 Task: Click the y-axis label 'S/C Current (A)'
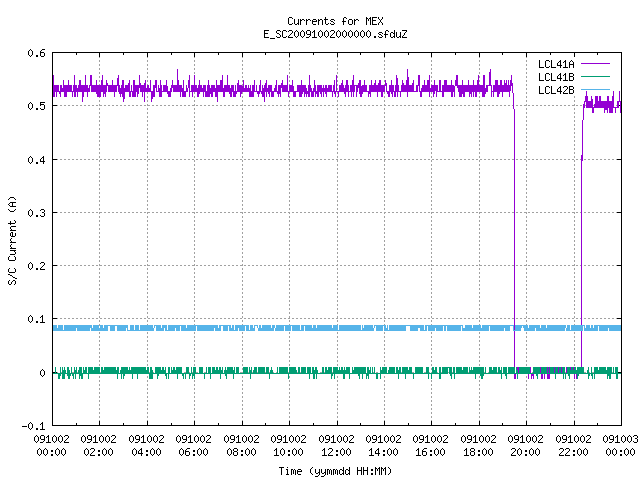(12, 241)
